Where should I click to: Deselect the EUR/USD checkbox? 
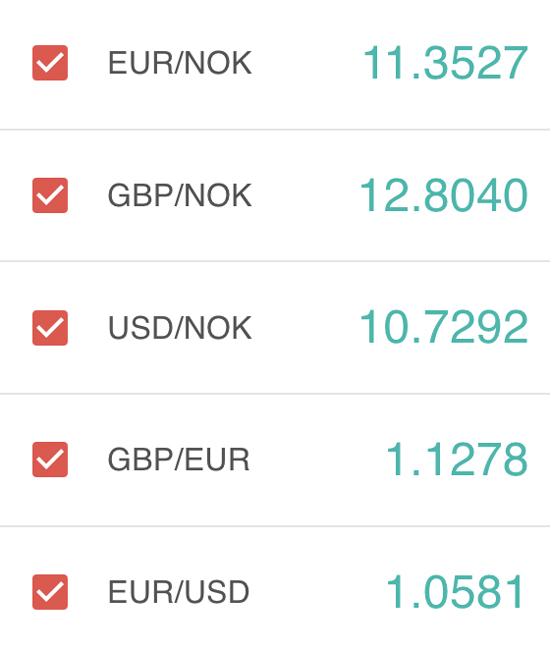click(x=50, y=592)
